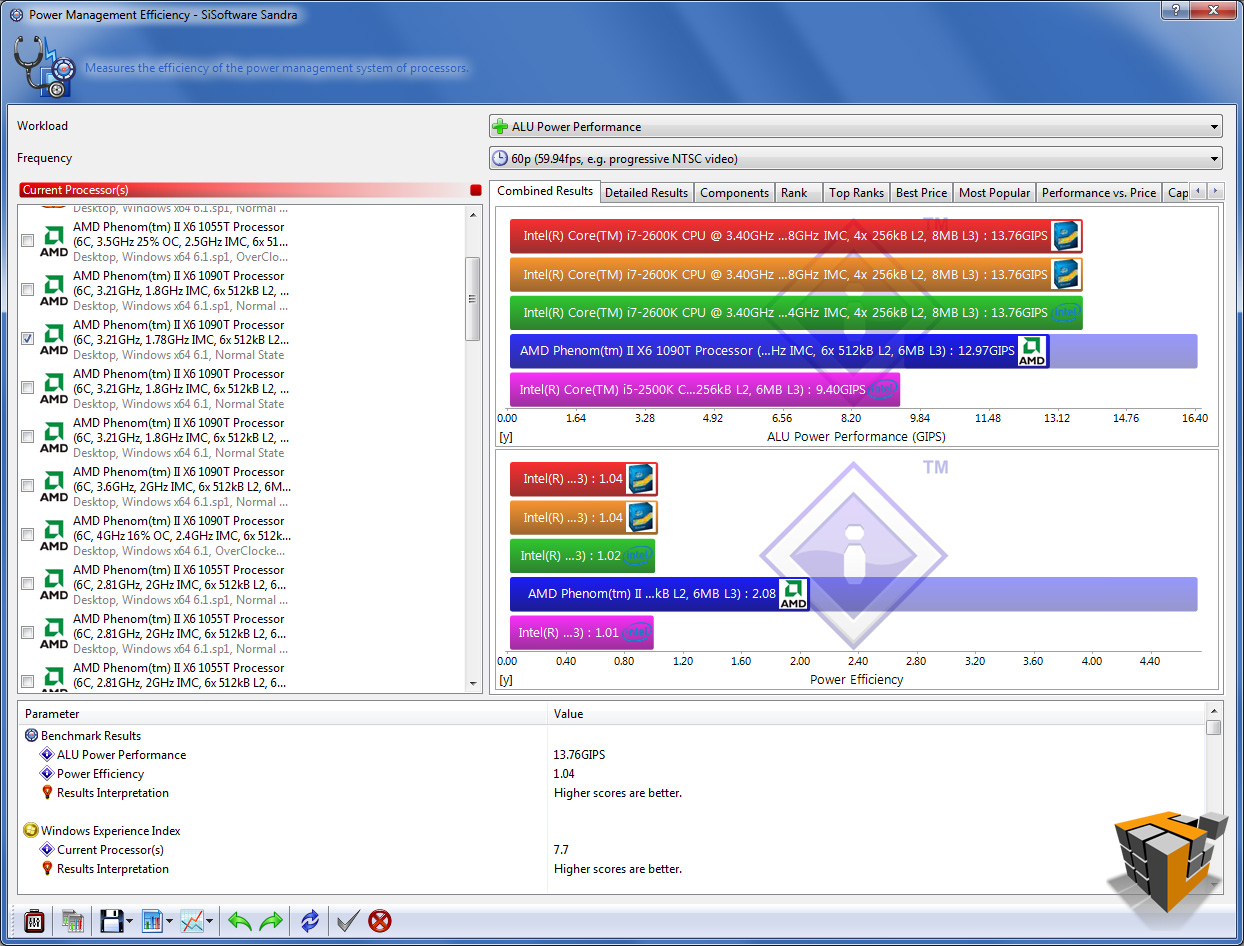Open the Most Popular tab
This screenshot has width=1244, height=946.
click(x=994, y=193)
